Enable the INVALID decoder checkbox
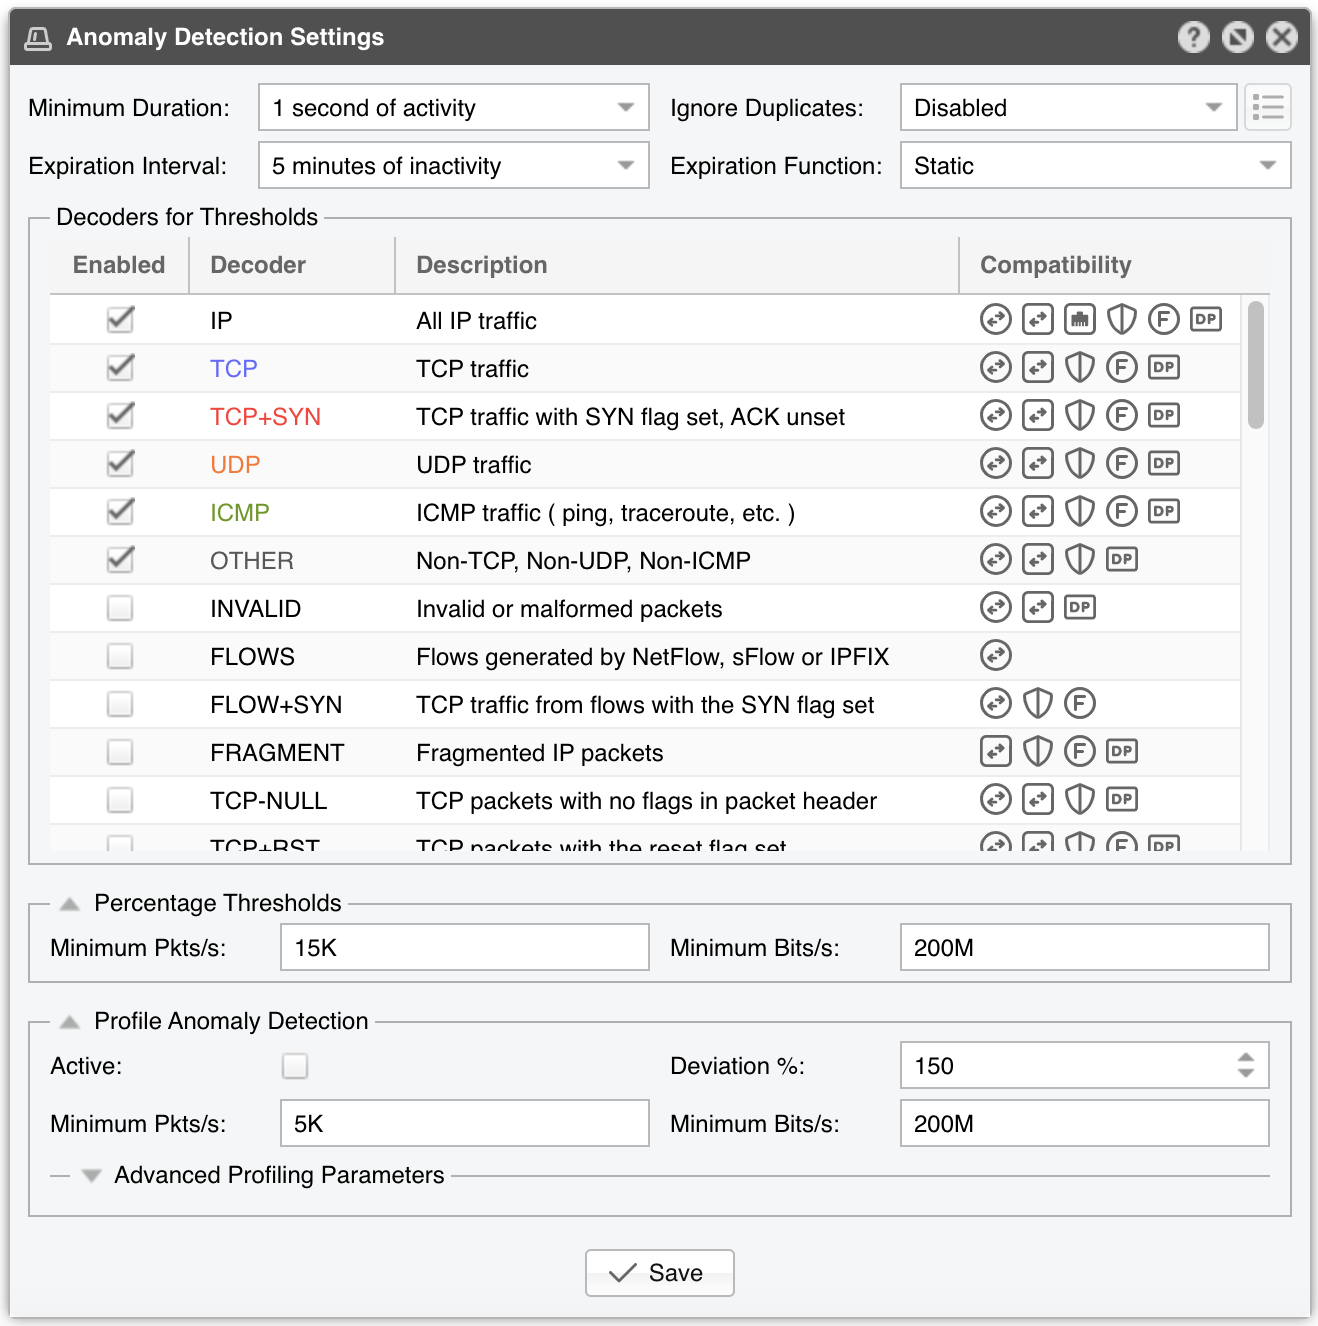 point(120,608)
